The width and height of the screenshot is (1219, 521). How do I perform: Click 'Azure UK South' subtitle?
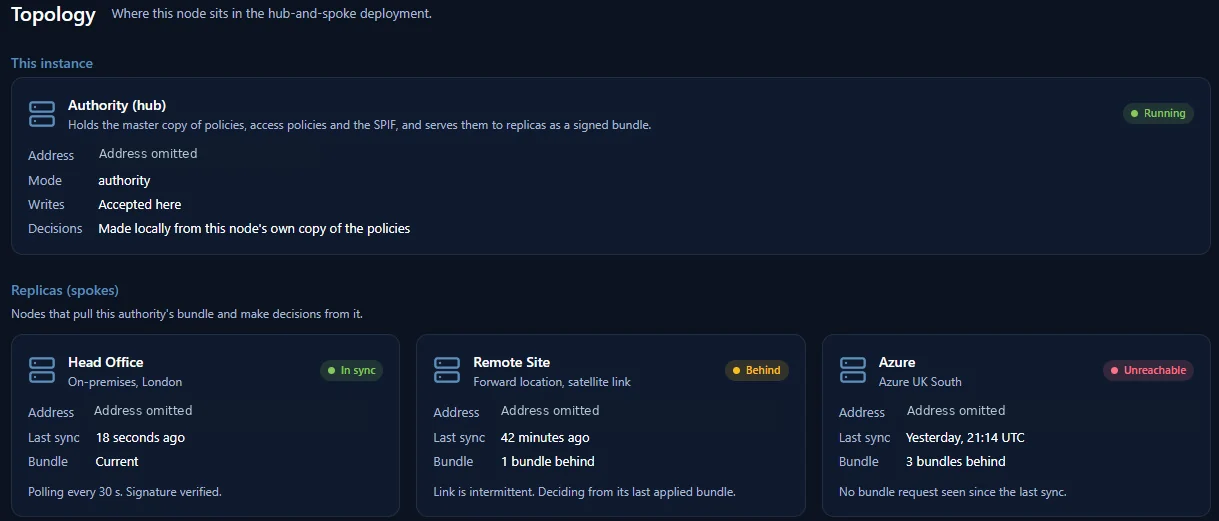coord(920,382)
